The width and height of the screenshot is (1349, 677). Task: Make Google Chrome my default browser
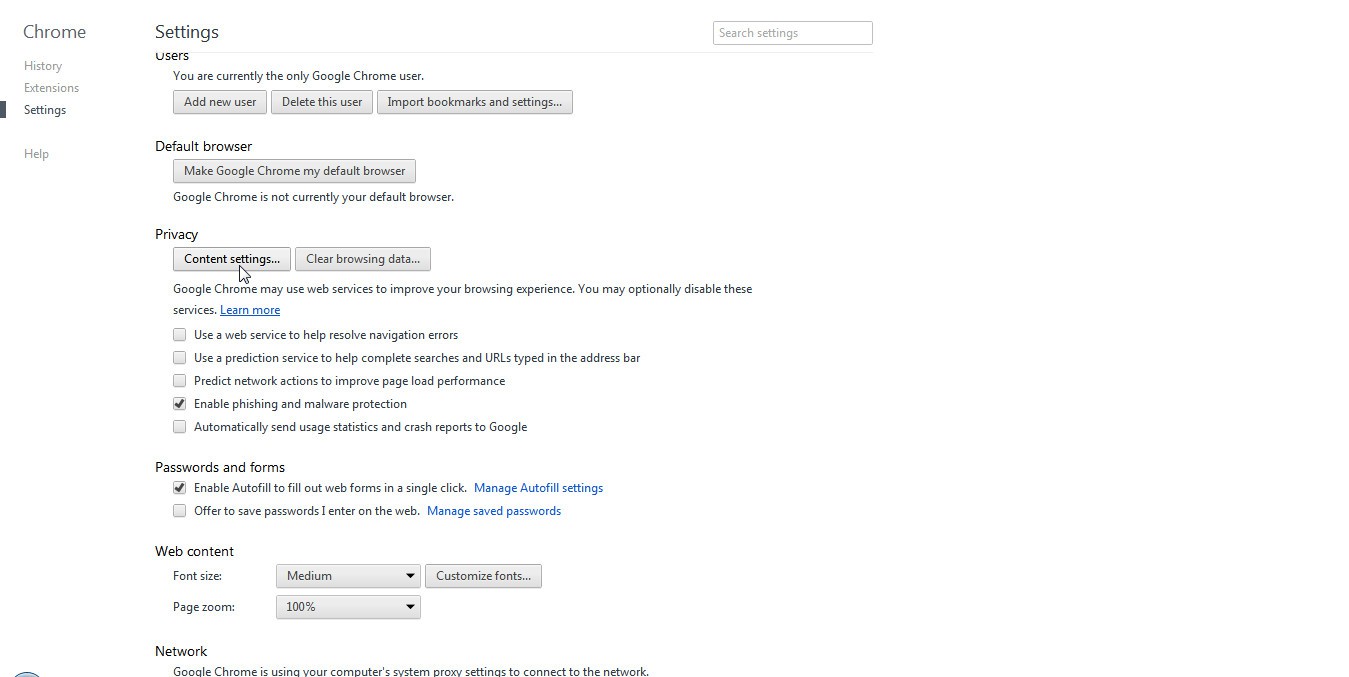click(x=294, y=171)
